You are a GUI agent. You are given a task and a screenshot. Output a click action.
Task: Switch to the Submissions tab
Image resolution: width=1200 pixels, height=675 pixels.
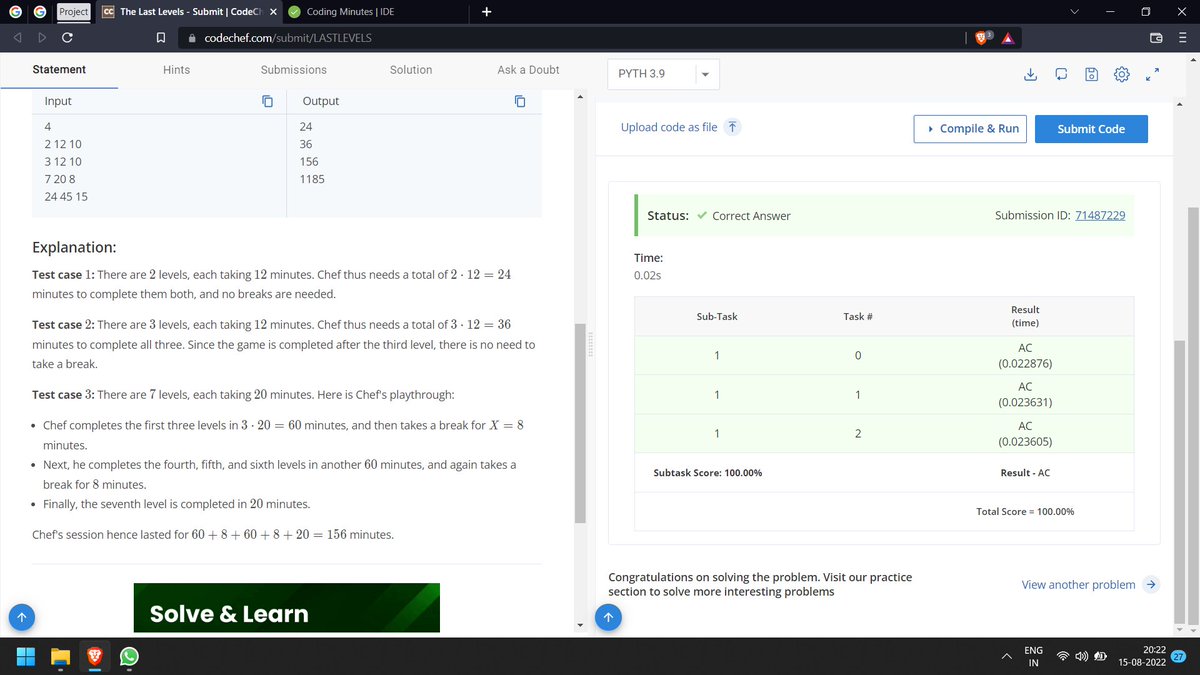tap(293, 70)
